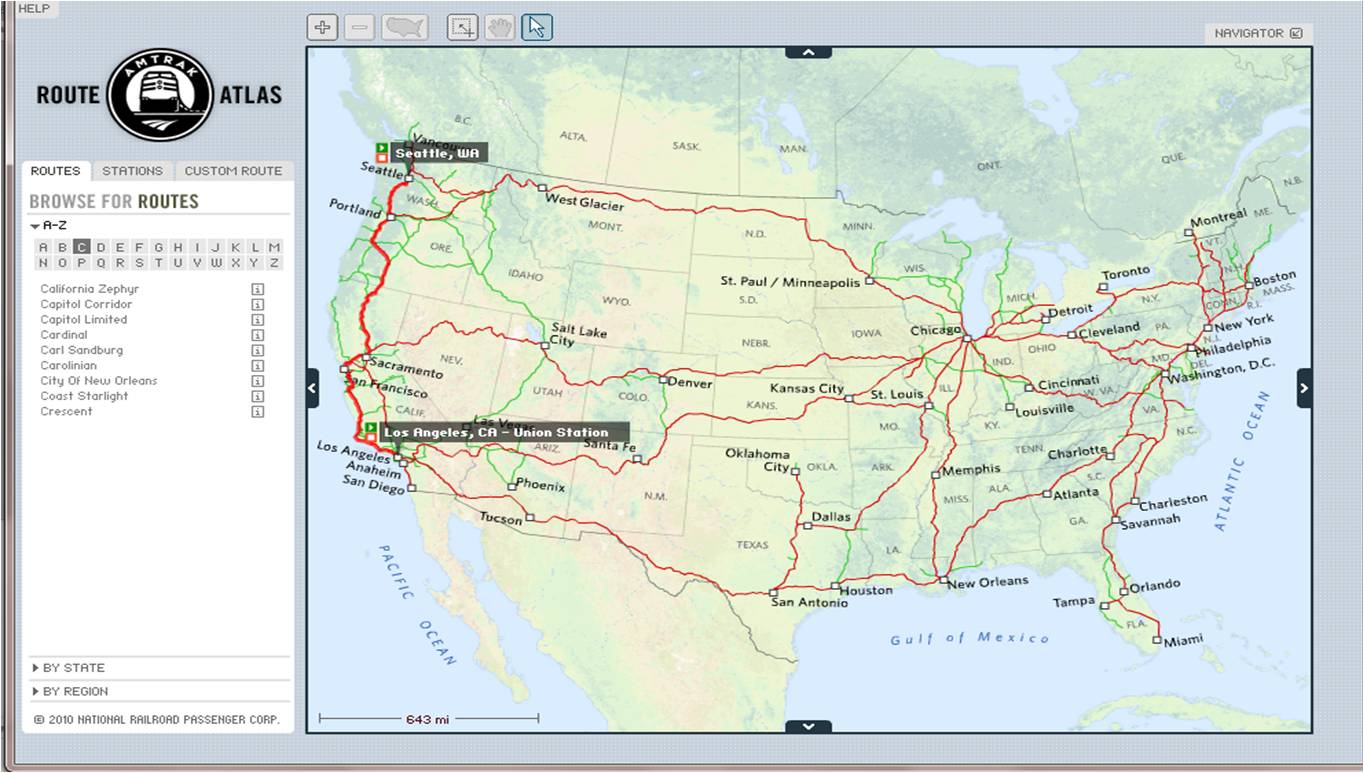Image resolution: width=1364 pixels, height=773 pixels.
Task: Activate the pan hand tool
Action: (x=499, y=28)
